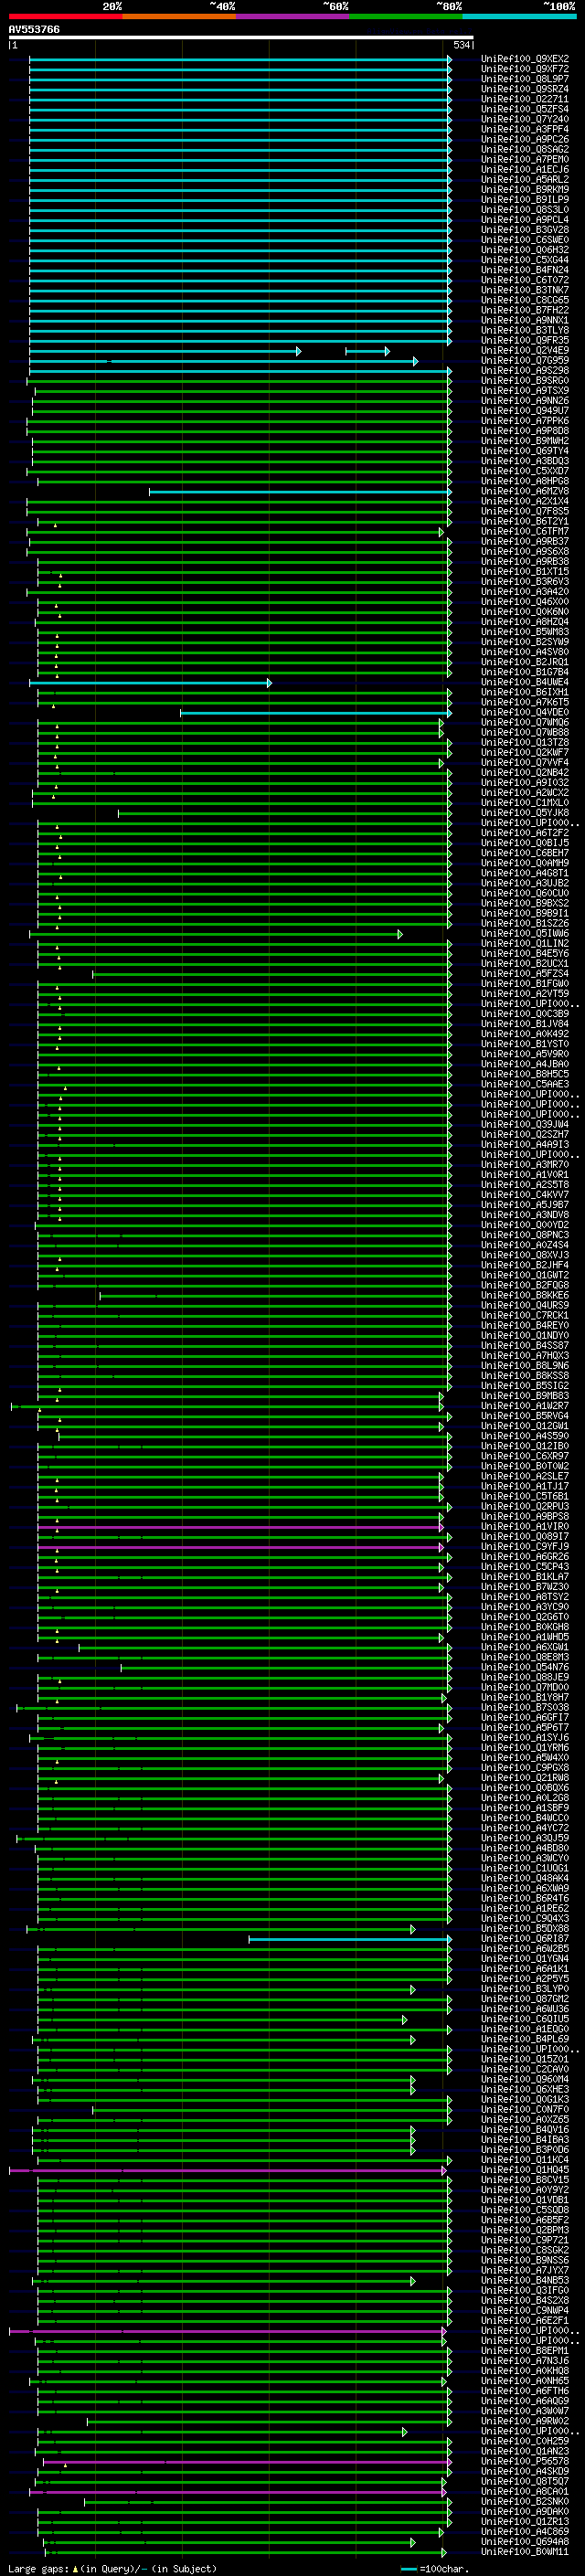Select hit label UniRef100_B9RKM9

click(525, 190)
